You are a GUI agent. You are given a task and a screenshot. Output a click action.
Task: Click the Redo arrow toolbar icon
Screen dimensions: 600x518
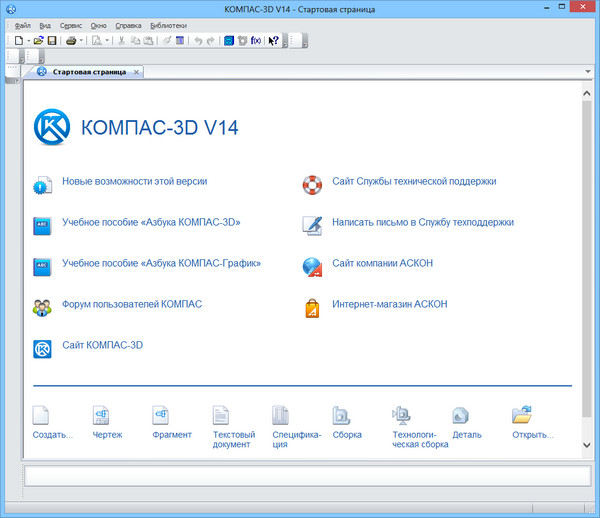click(210, 40)
